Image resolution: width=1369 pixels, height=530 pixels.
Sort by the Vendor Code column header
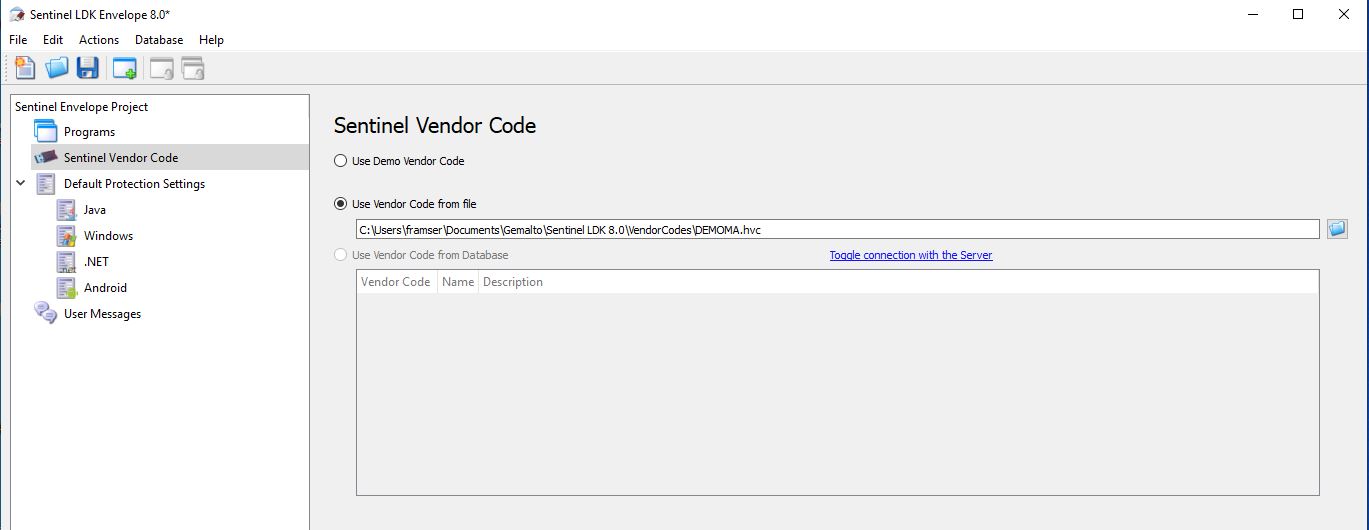[396, 282]
